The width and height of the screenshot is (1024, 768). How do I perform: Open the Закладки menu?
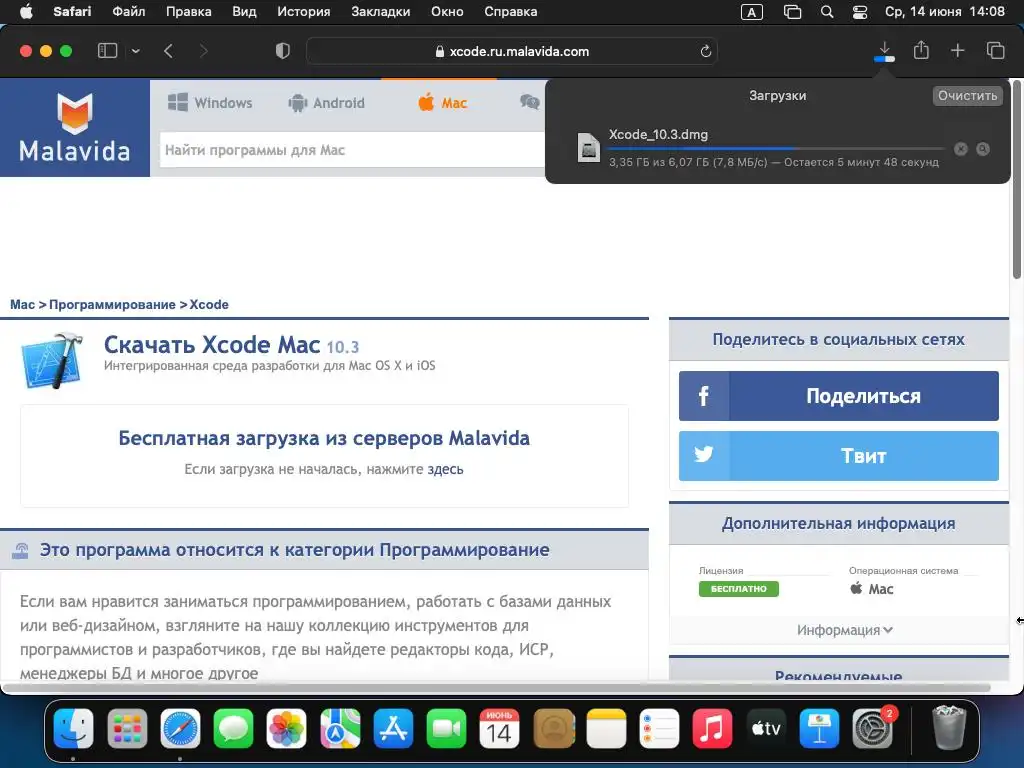(381, 12)
